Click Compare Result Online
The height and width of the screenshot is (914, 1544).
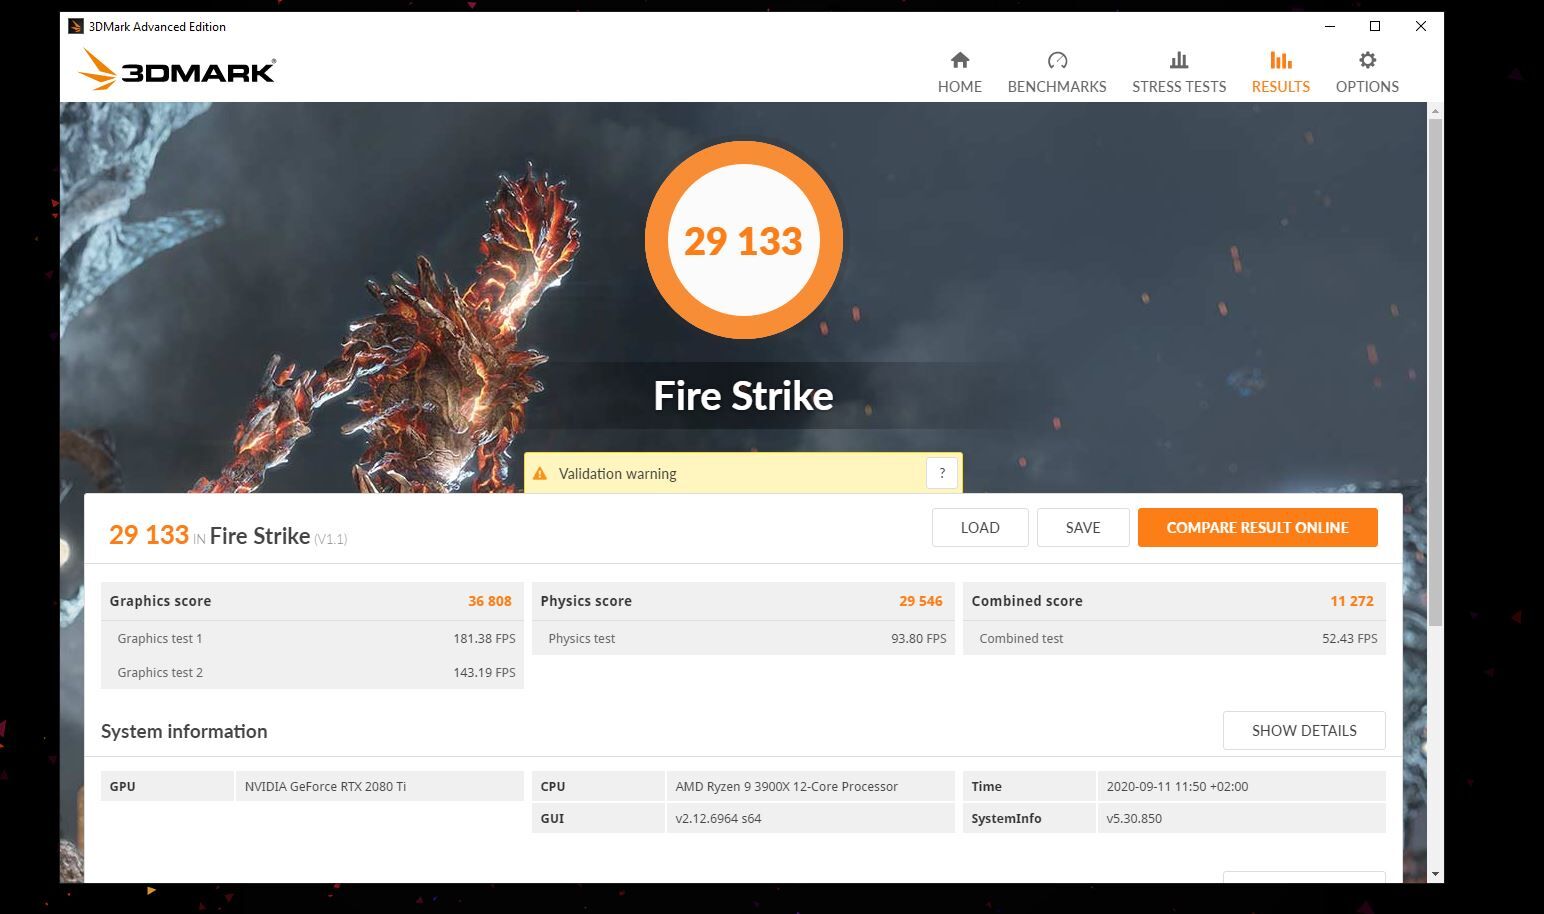pos(1257,527)
